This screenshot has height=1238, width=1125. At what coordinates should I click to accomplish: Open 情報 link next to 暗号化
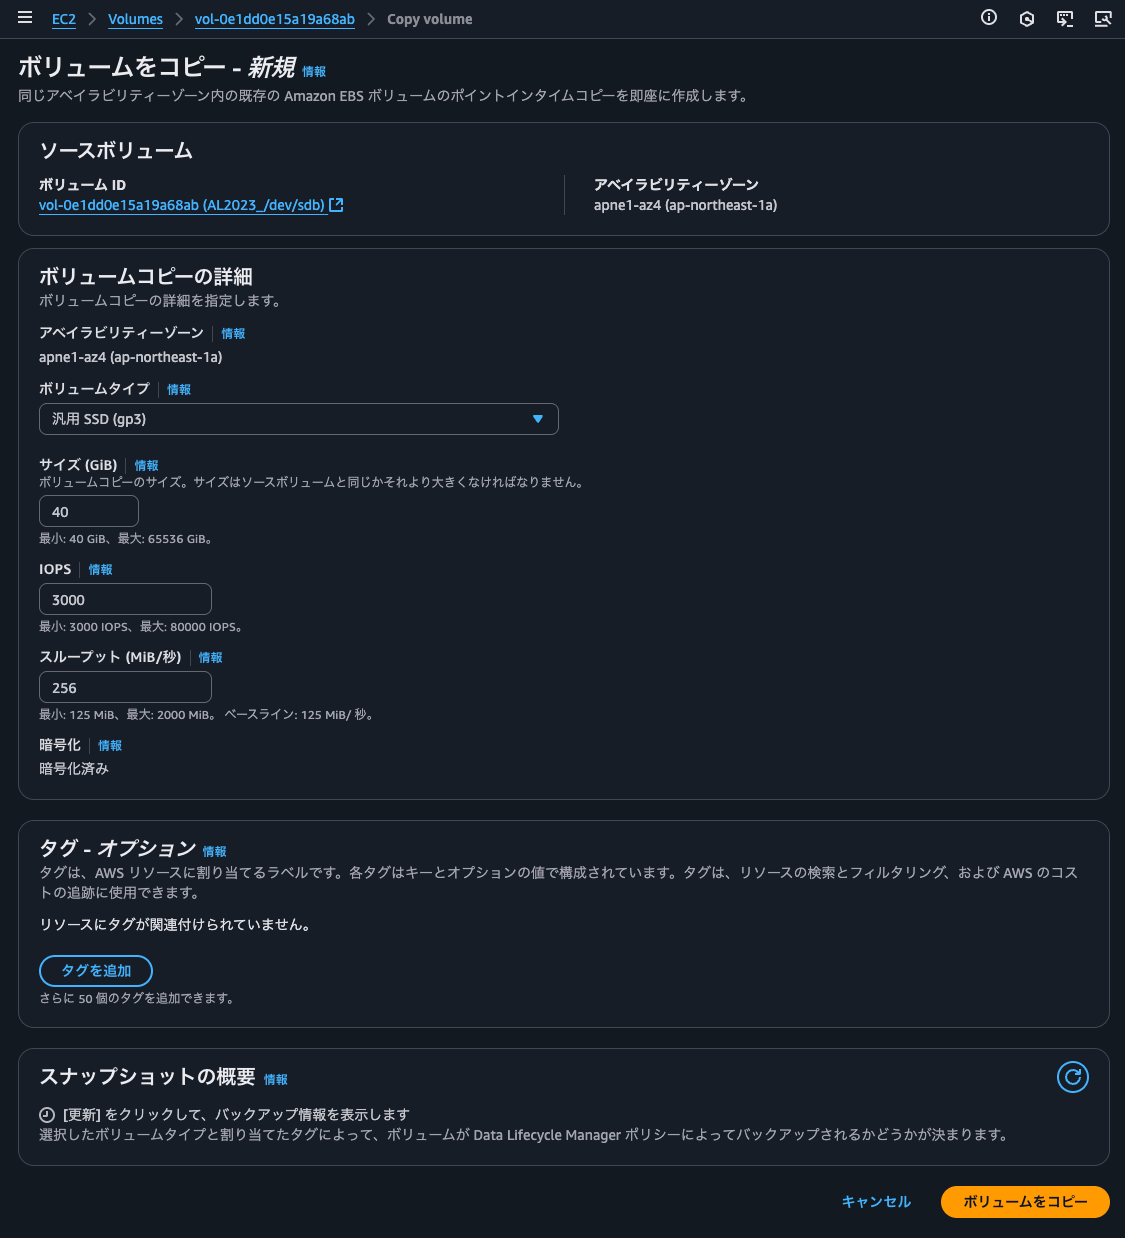(x=110, y=746)
